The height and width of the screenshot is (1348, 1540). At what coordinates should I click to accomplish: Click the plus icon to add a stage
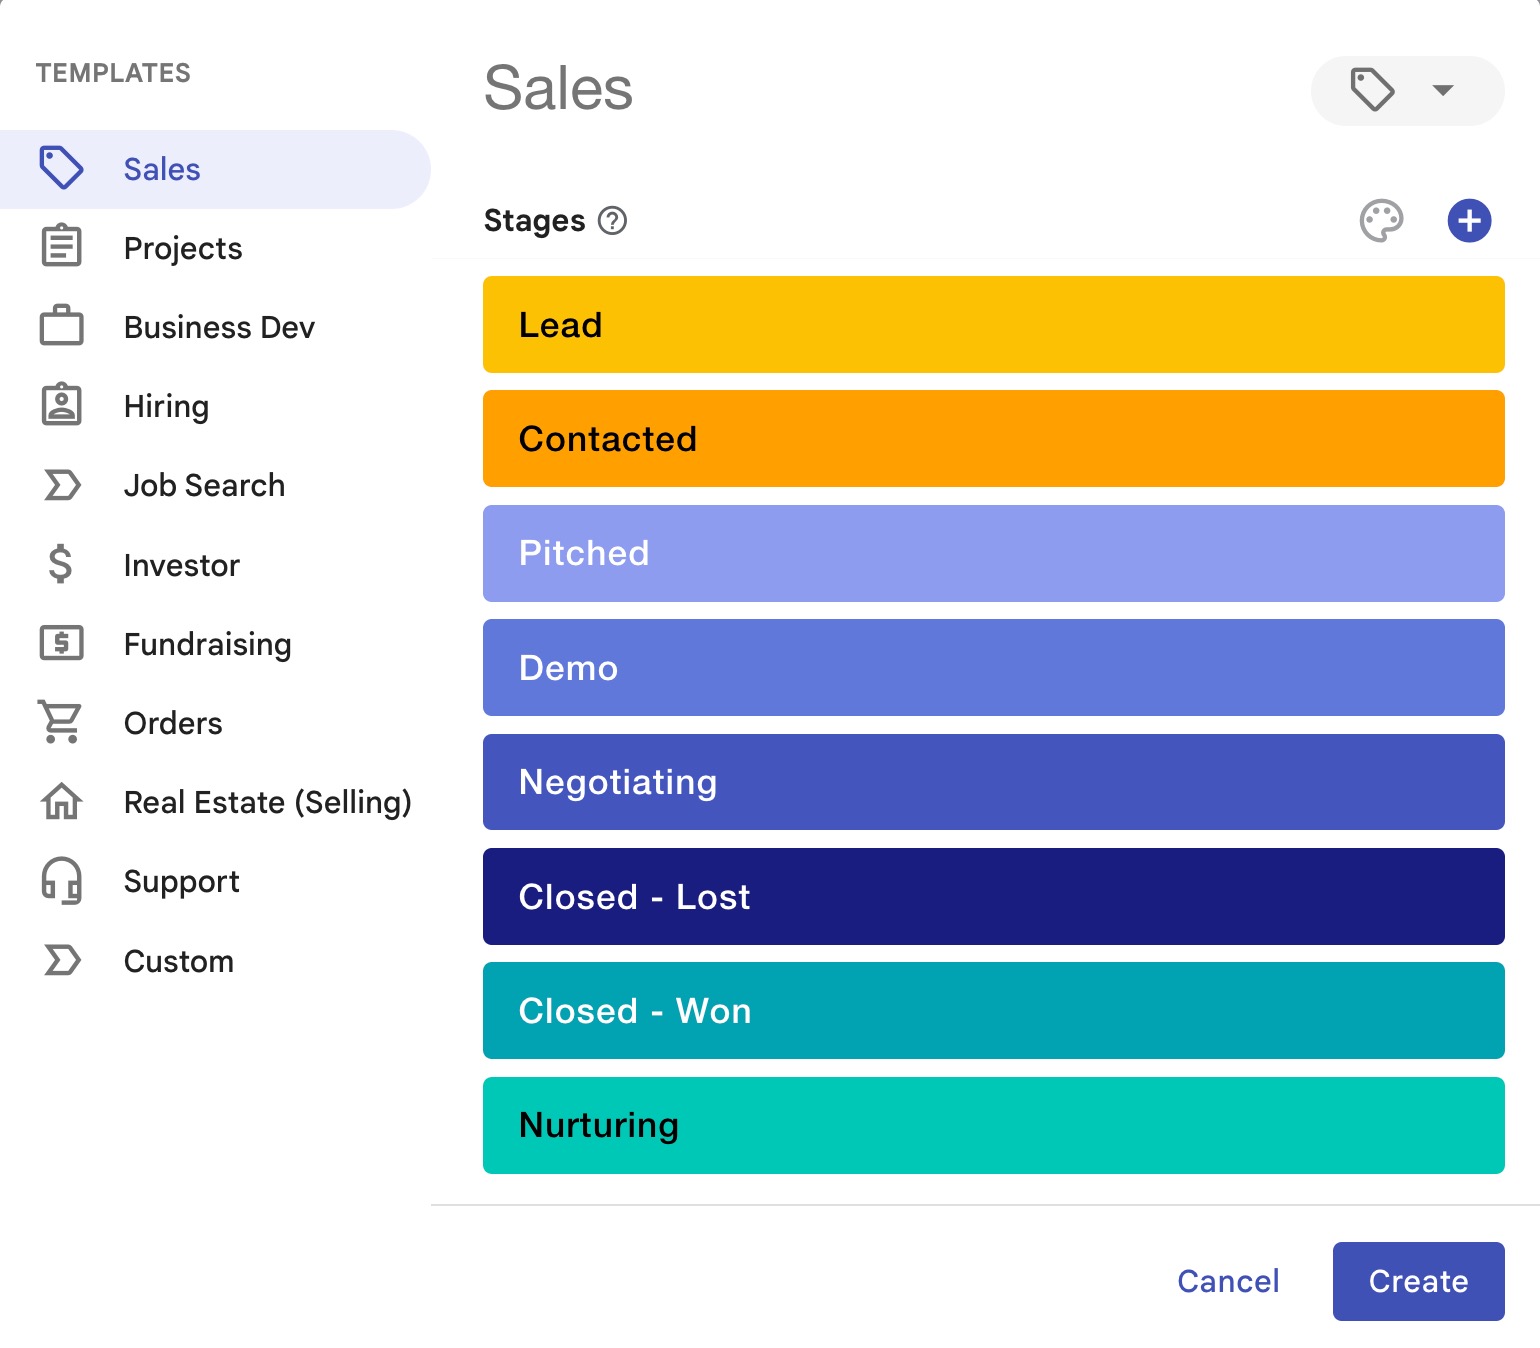(x=1469, y=221)
